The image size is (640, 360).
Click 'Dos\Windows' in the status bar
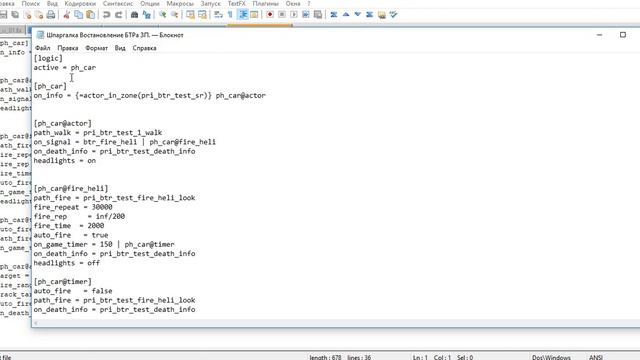coord(551,357)
